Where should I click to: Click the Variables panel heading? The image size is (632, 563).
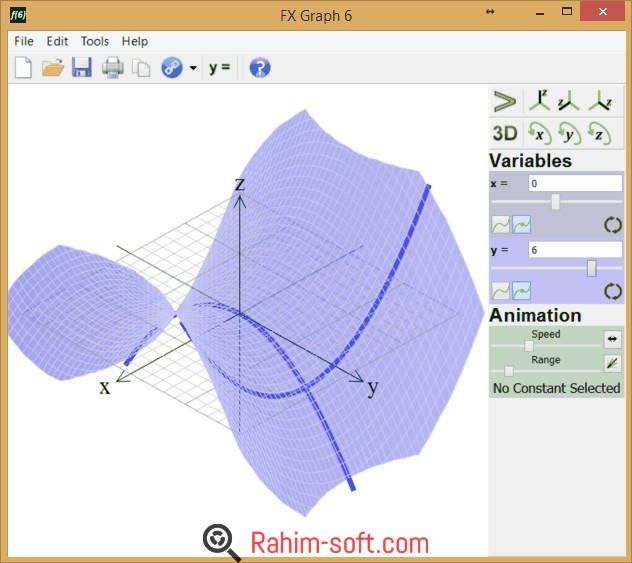530,161
